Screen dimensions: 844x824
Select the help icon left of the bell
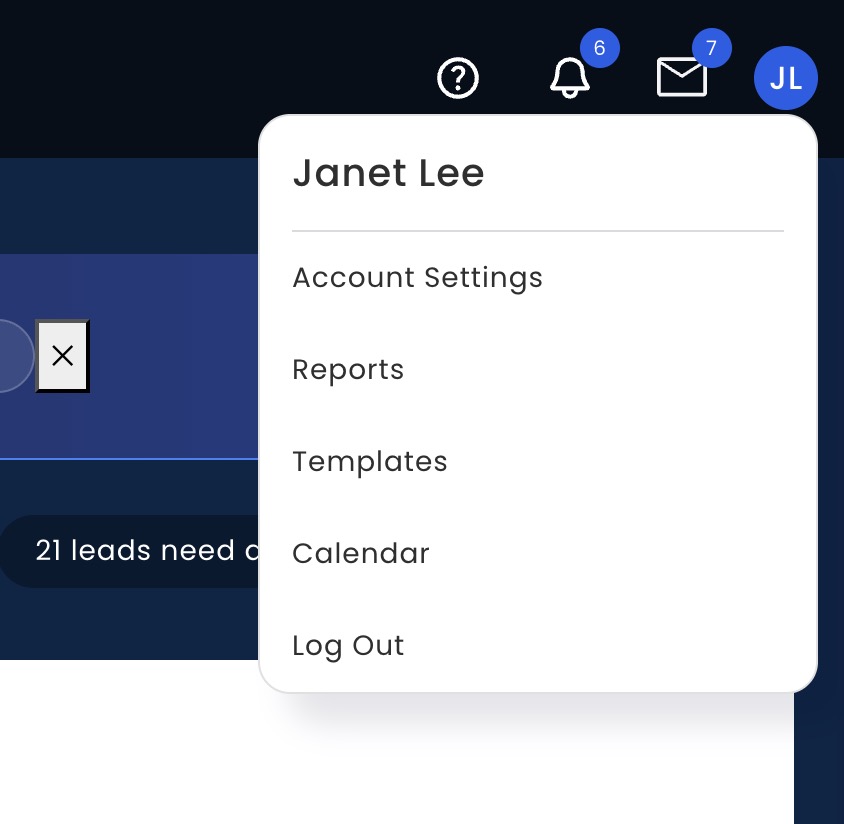[x=457, y=78]
